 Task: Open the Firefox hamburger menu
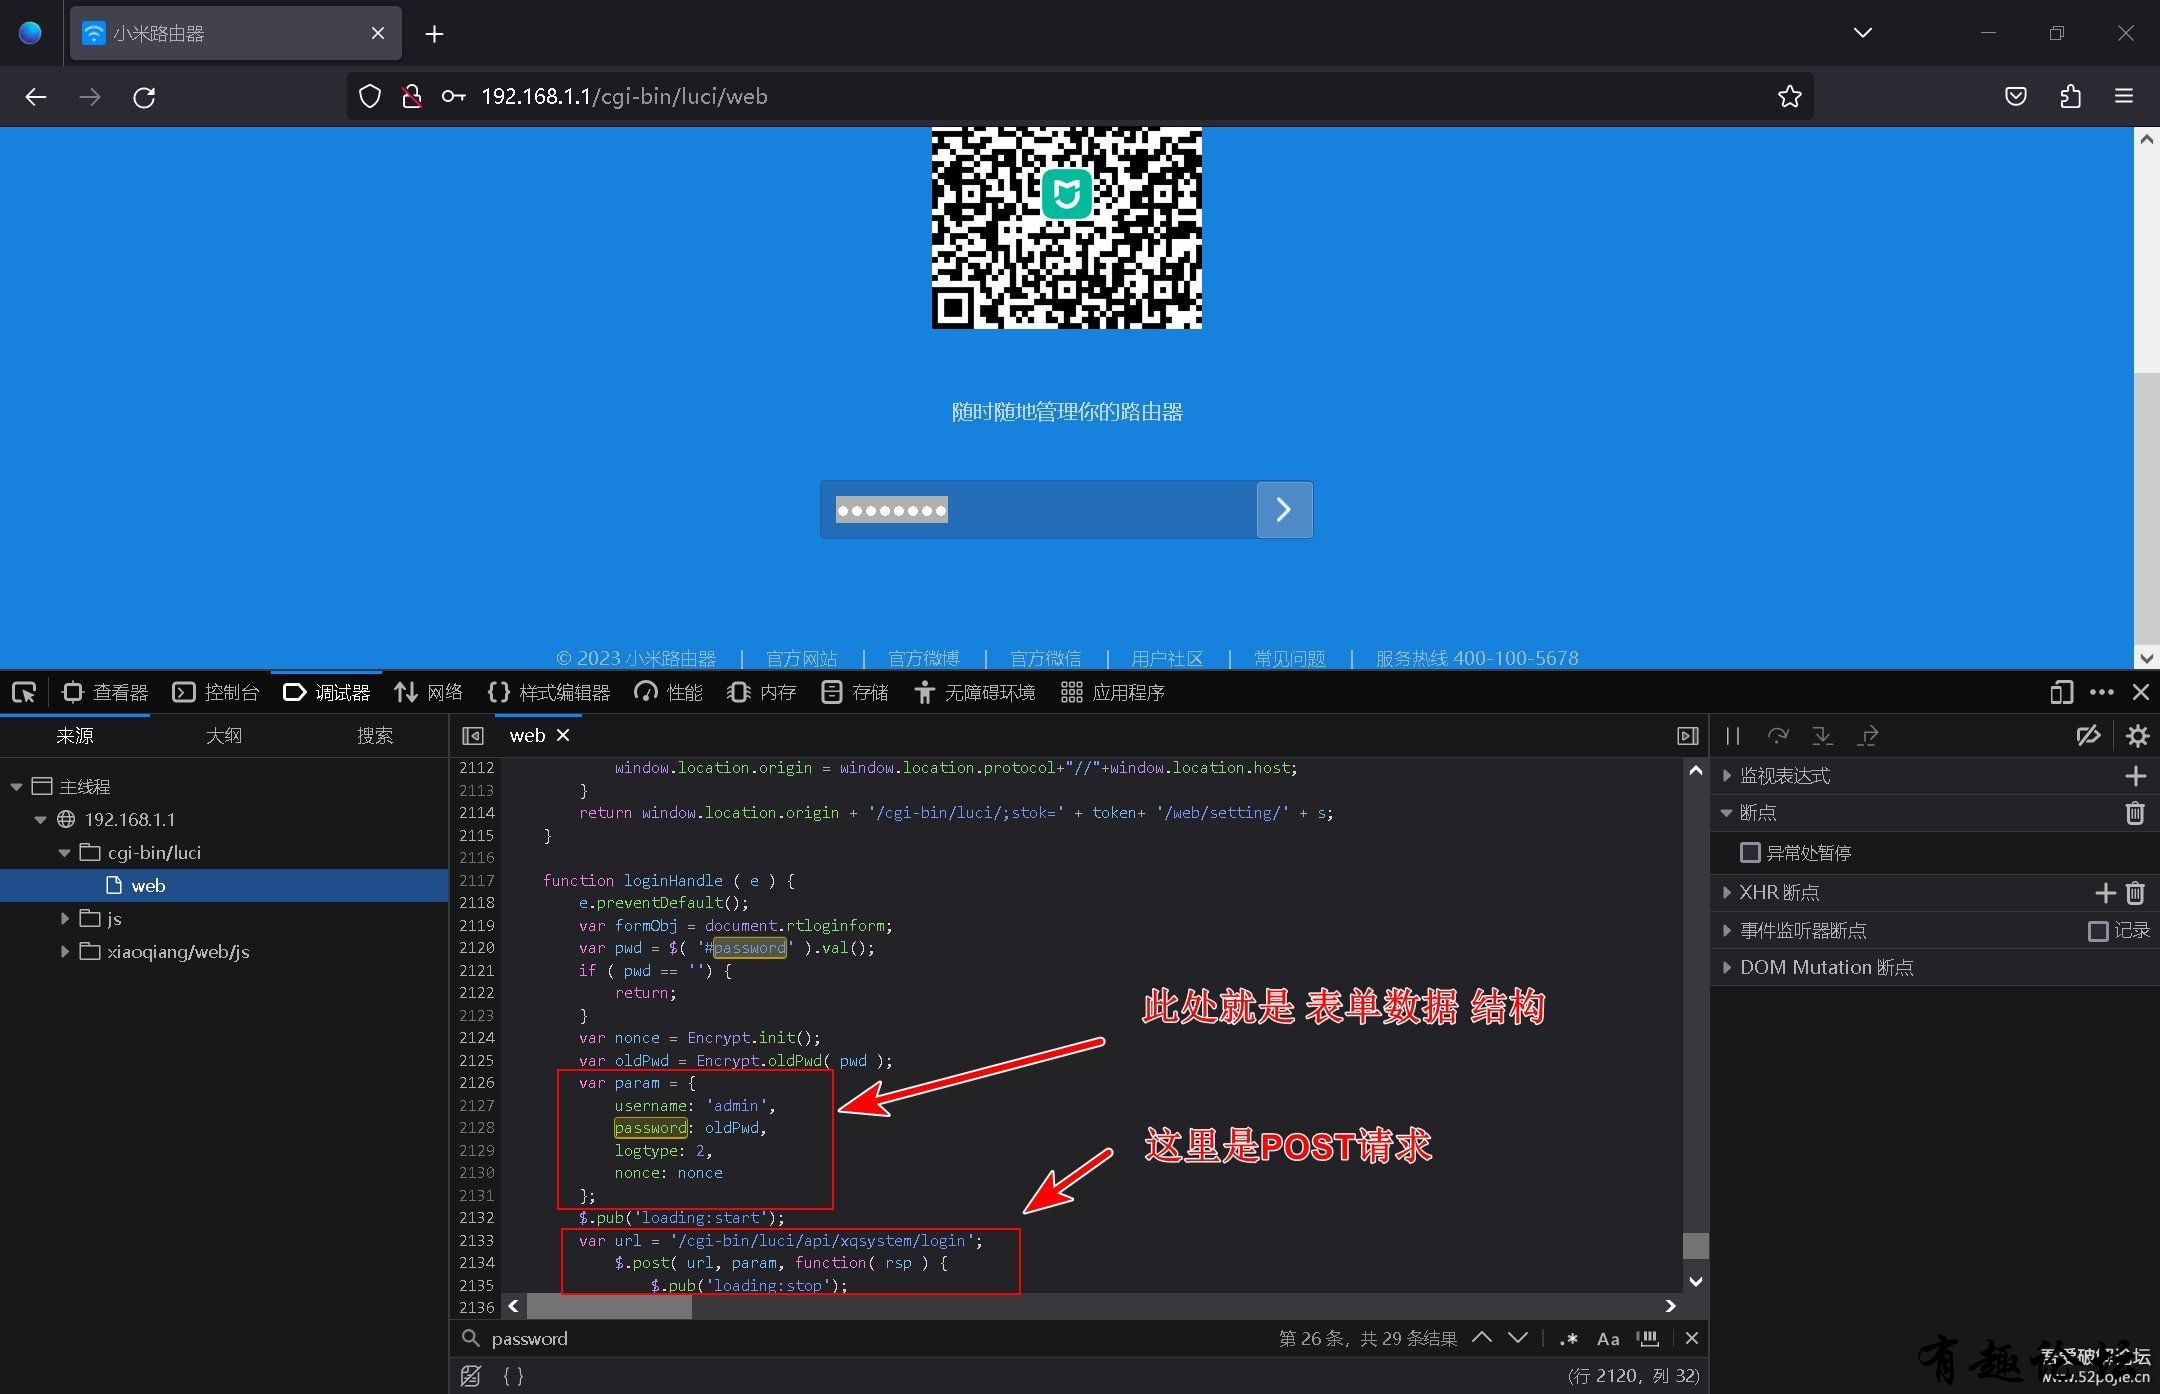2124,97
